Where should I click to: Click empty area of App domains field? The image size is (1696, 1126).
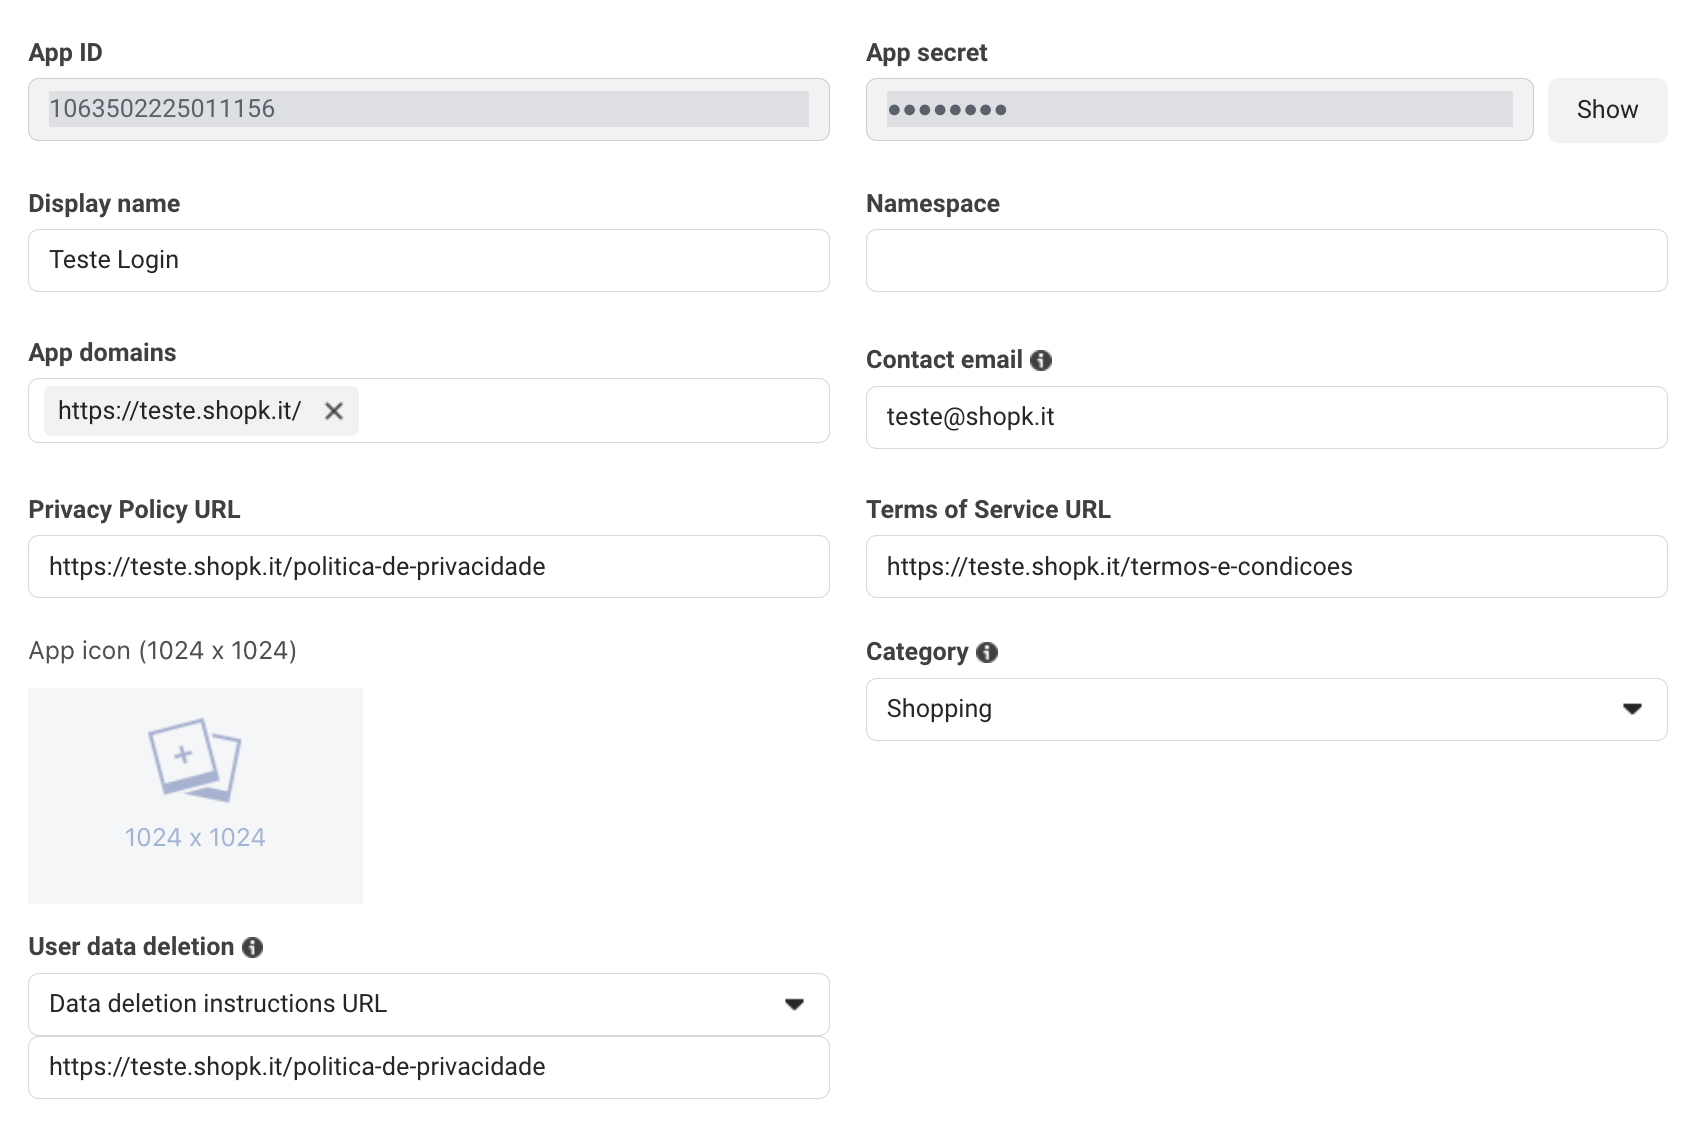[x=590, y=411]
